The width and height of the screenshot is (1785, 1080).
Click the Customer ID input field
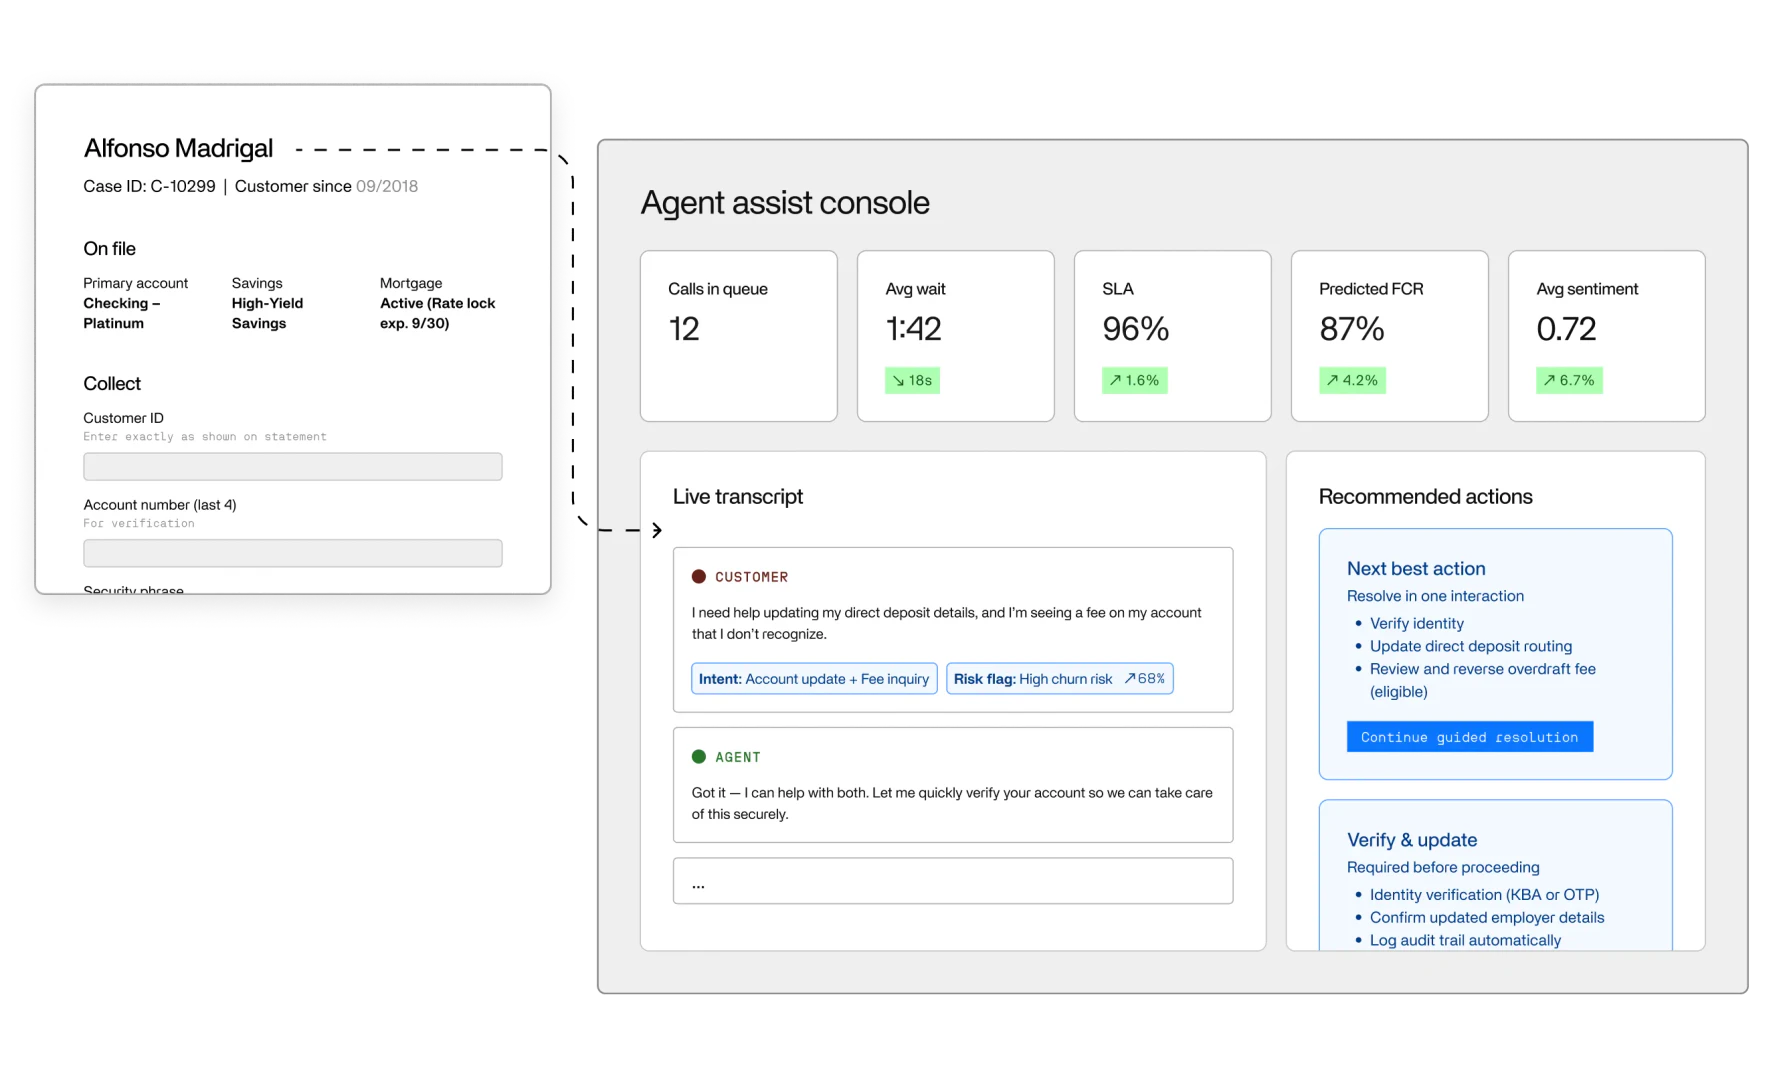pos(292,466)
